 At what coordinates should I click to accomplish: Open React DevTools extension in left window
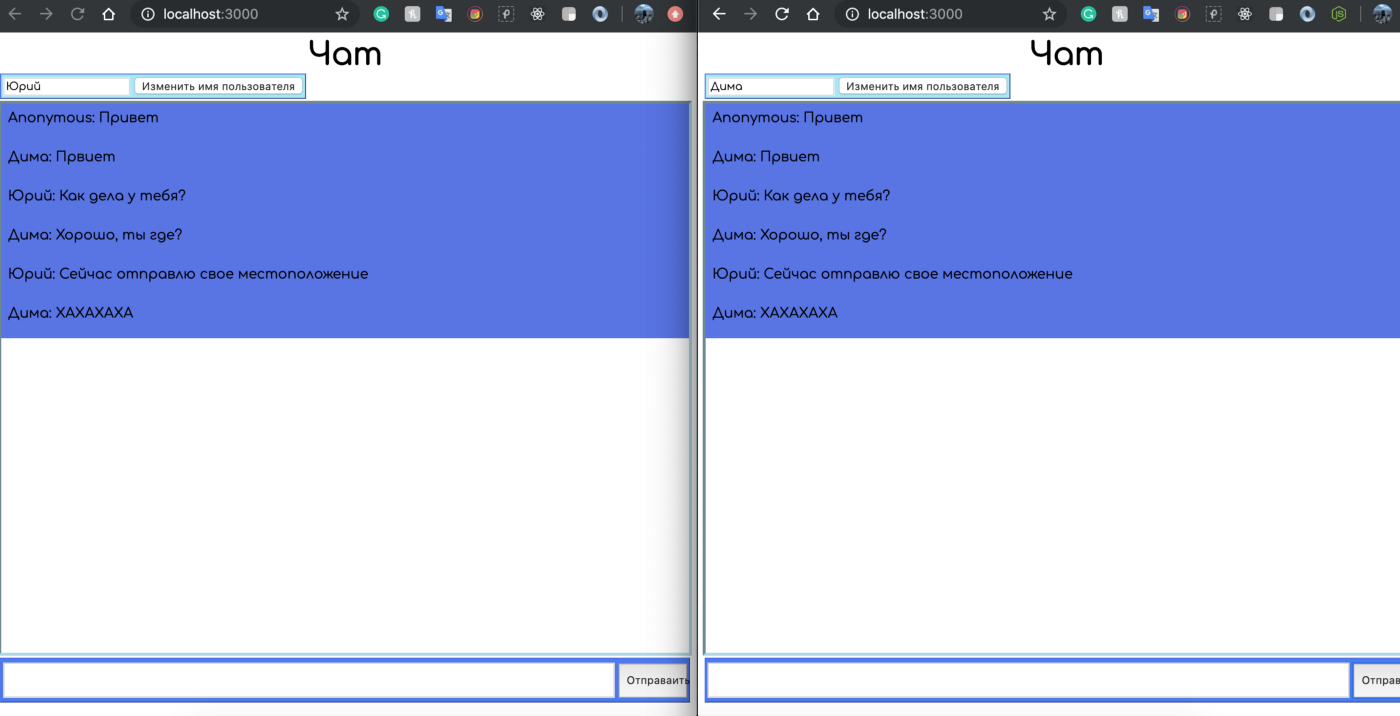537,14
